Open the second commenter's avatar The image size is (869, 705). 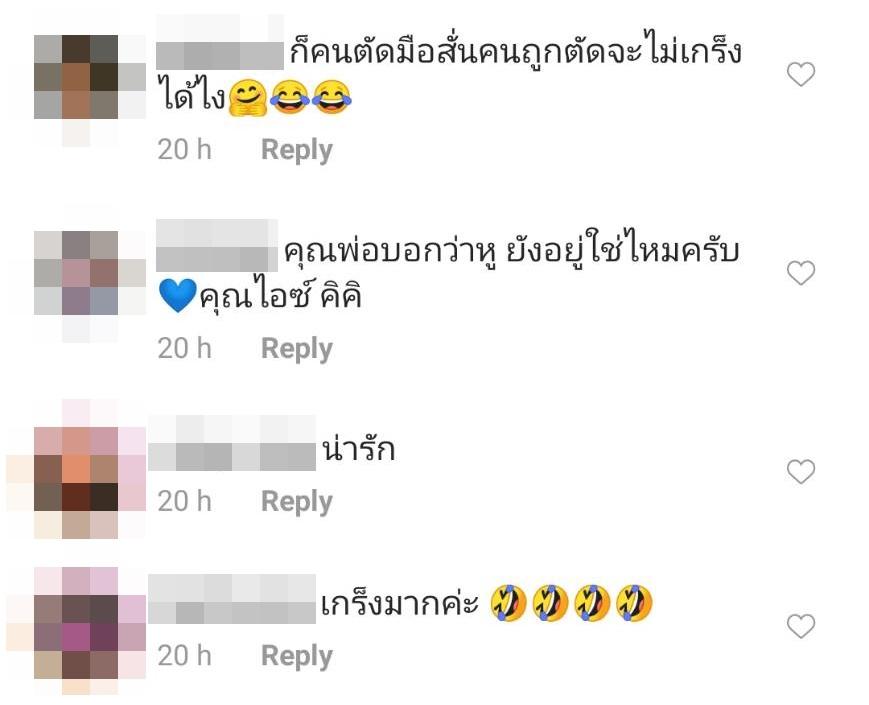point(76,273)
